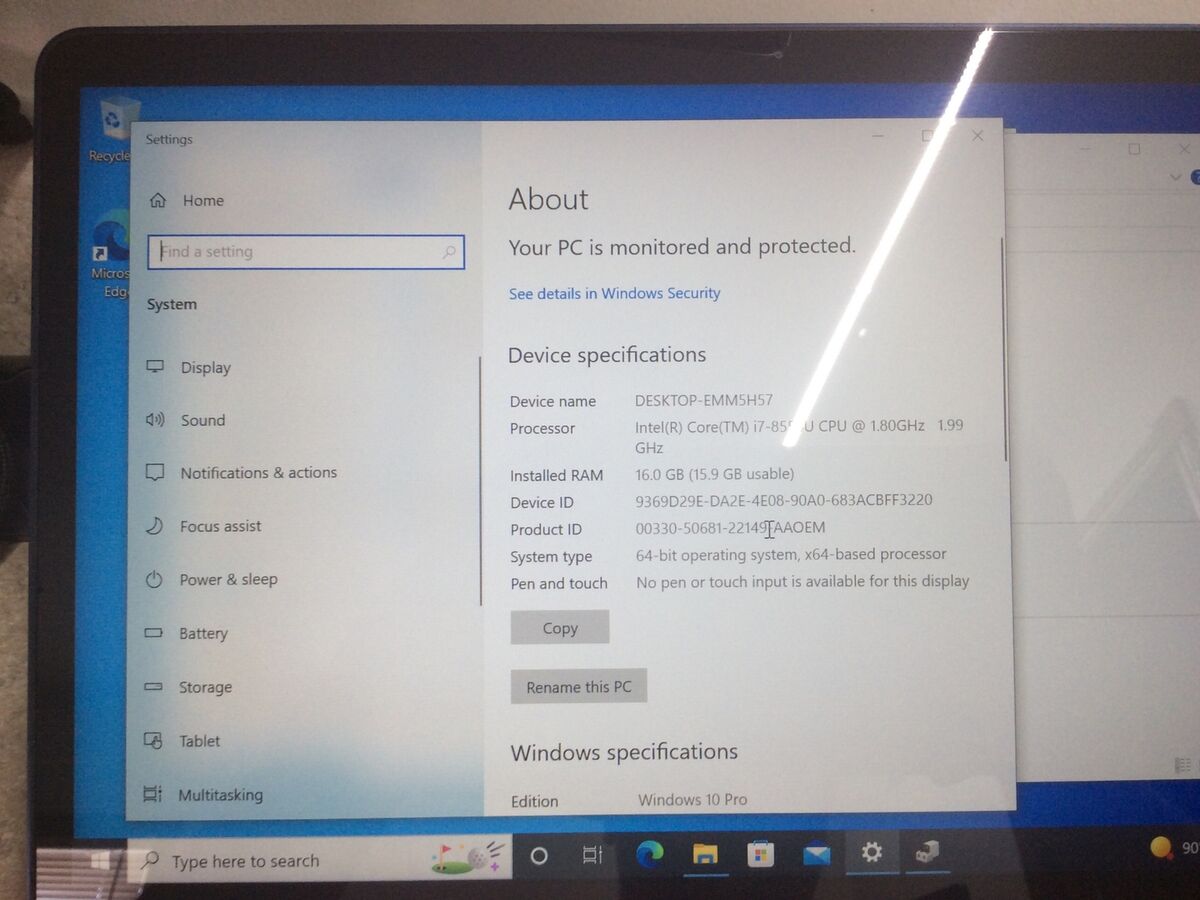Click the weather icon in system tray
The width and height of the screenshot is (1200, 900).
(x=1161, y=848)
